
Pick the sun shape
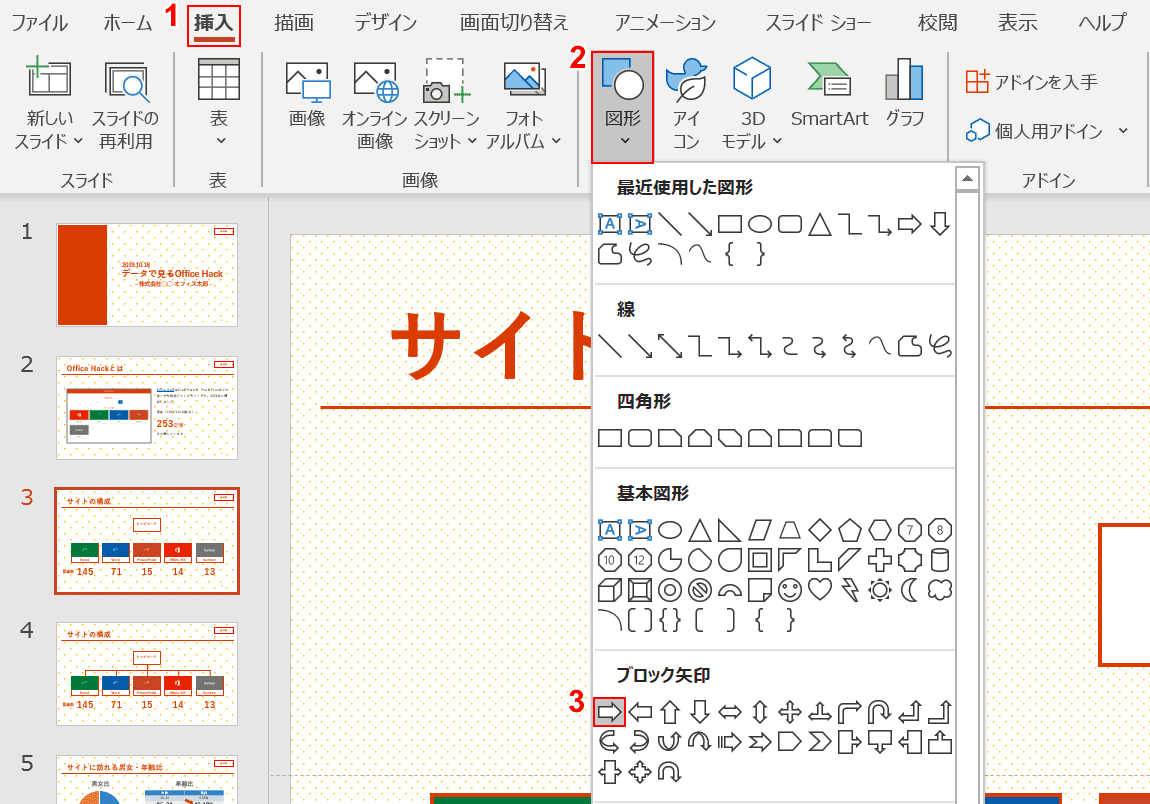[x=879, y=590]
